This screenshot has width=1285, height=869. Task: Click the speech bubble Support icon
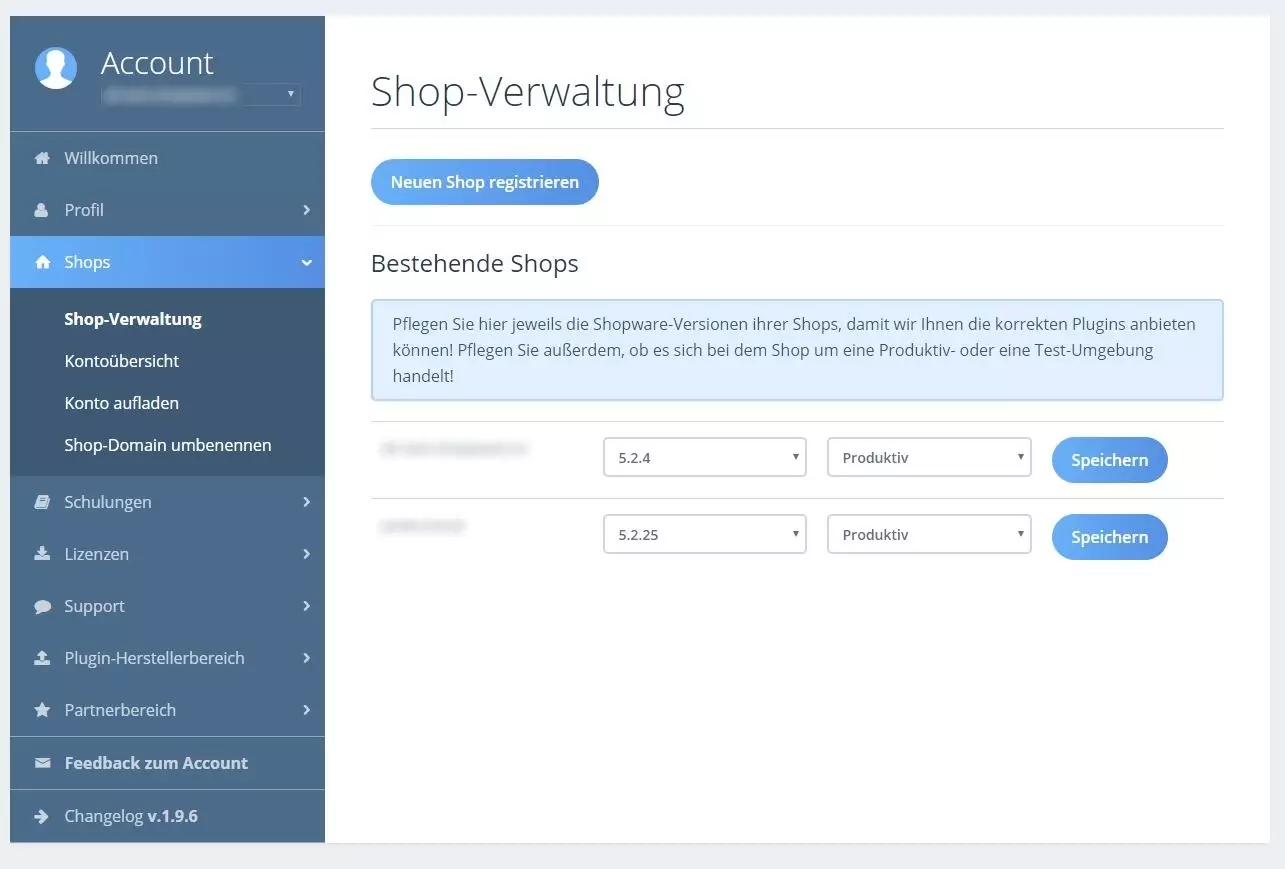click(42, 606)
